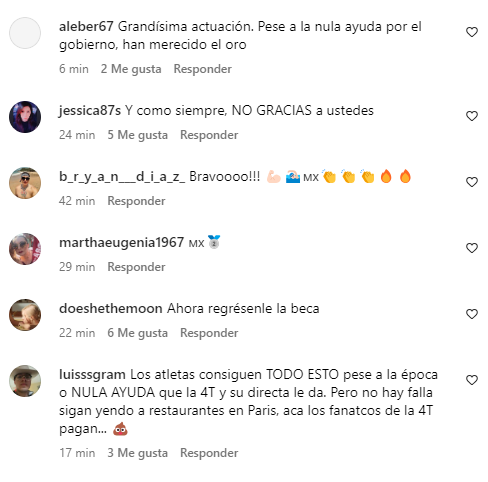Open the luisssgram username link
This screenshot has width=488, height=482.
[92, 375]
